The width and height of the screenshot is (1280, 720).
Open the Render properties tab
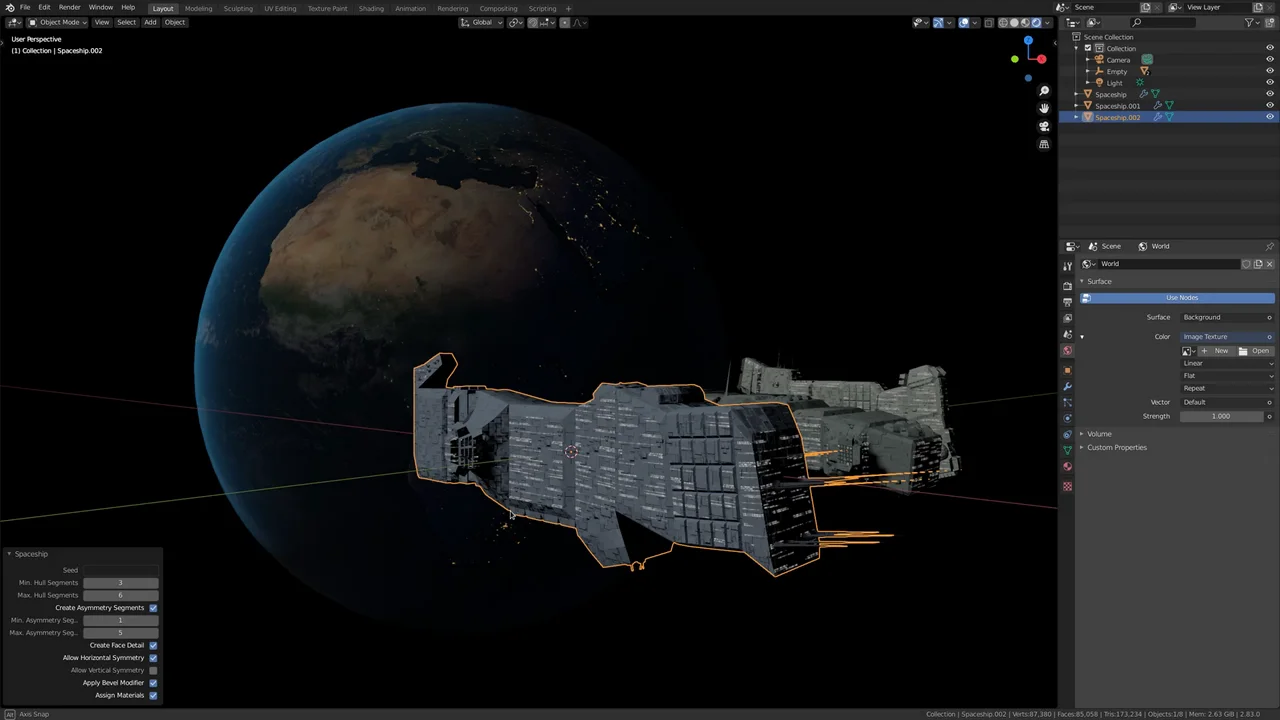(x=1067, y=286)
